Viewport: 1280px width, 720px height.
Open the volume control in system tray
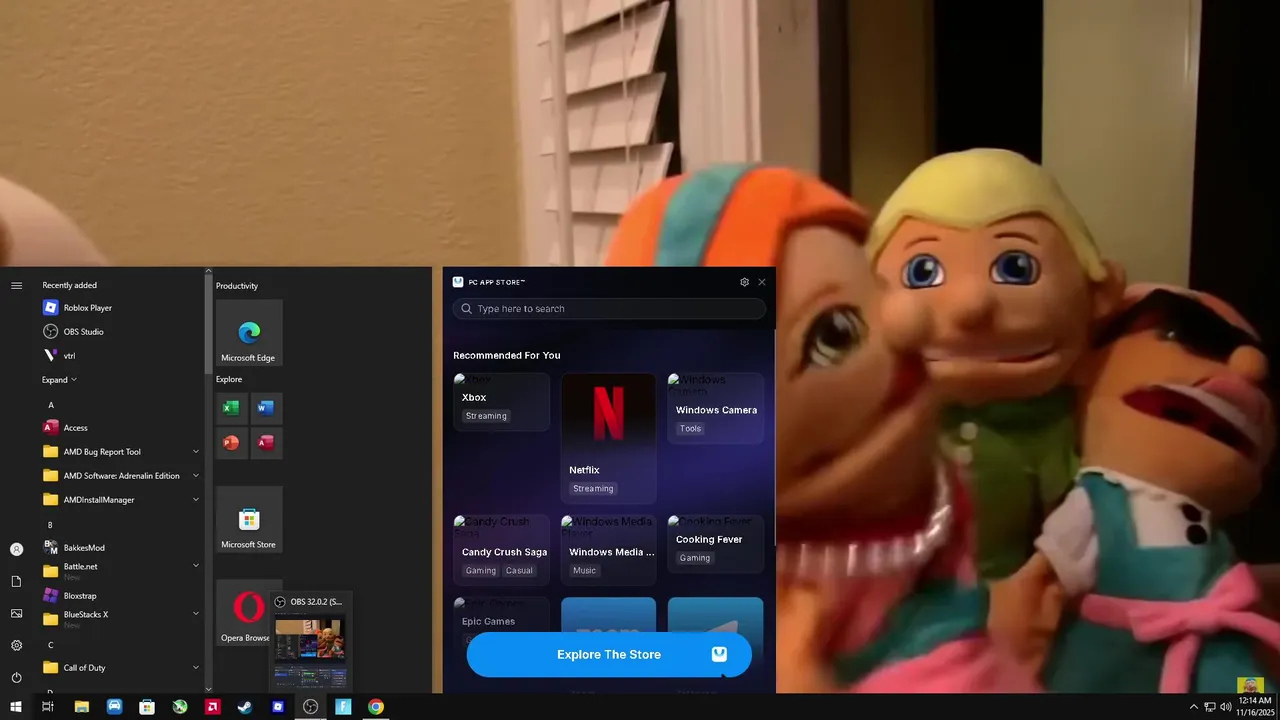click(1226, 707)
